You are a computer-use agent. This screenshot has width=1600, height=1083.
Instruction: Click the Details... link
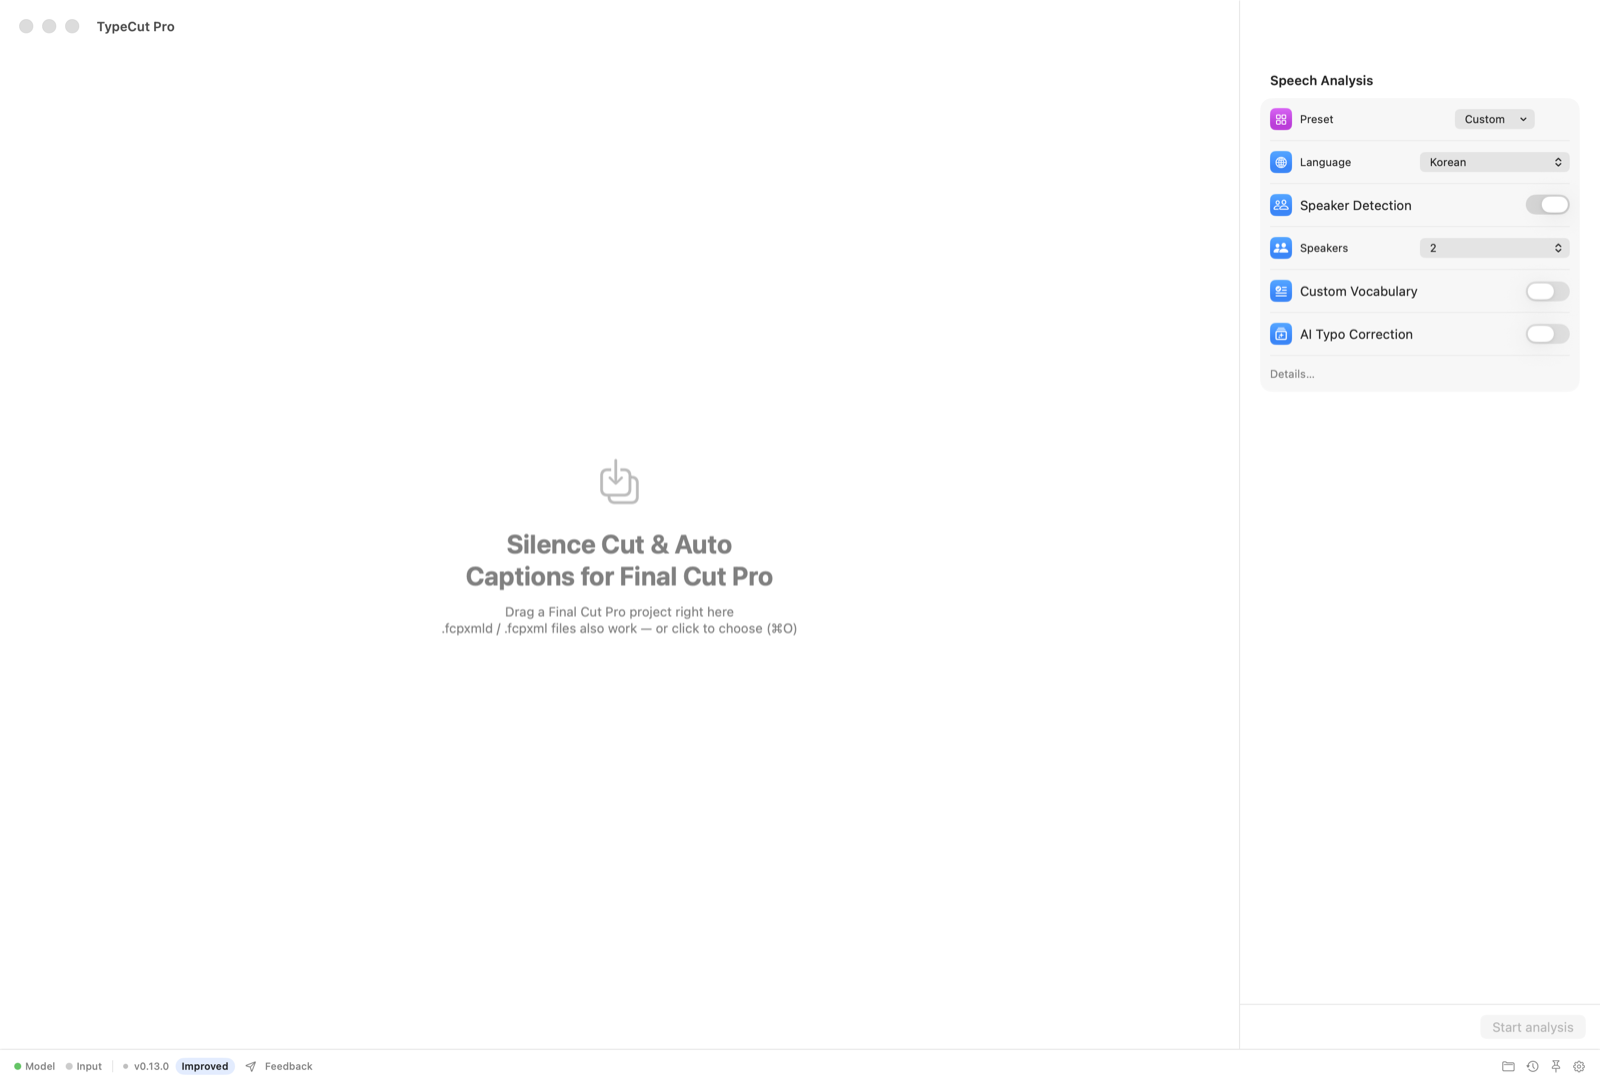click(x=1292, y=374)
